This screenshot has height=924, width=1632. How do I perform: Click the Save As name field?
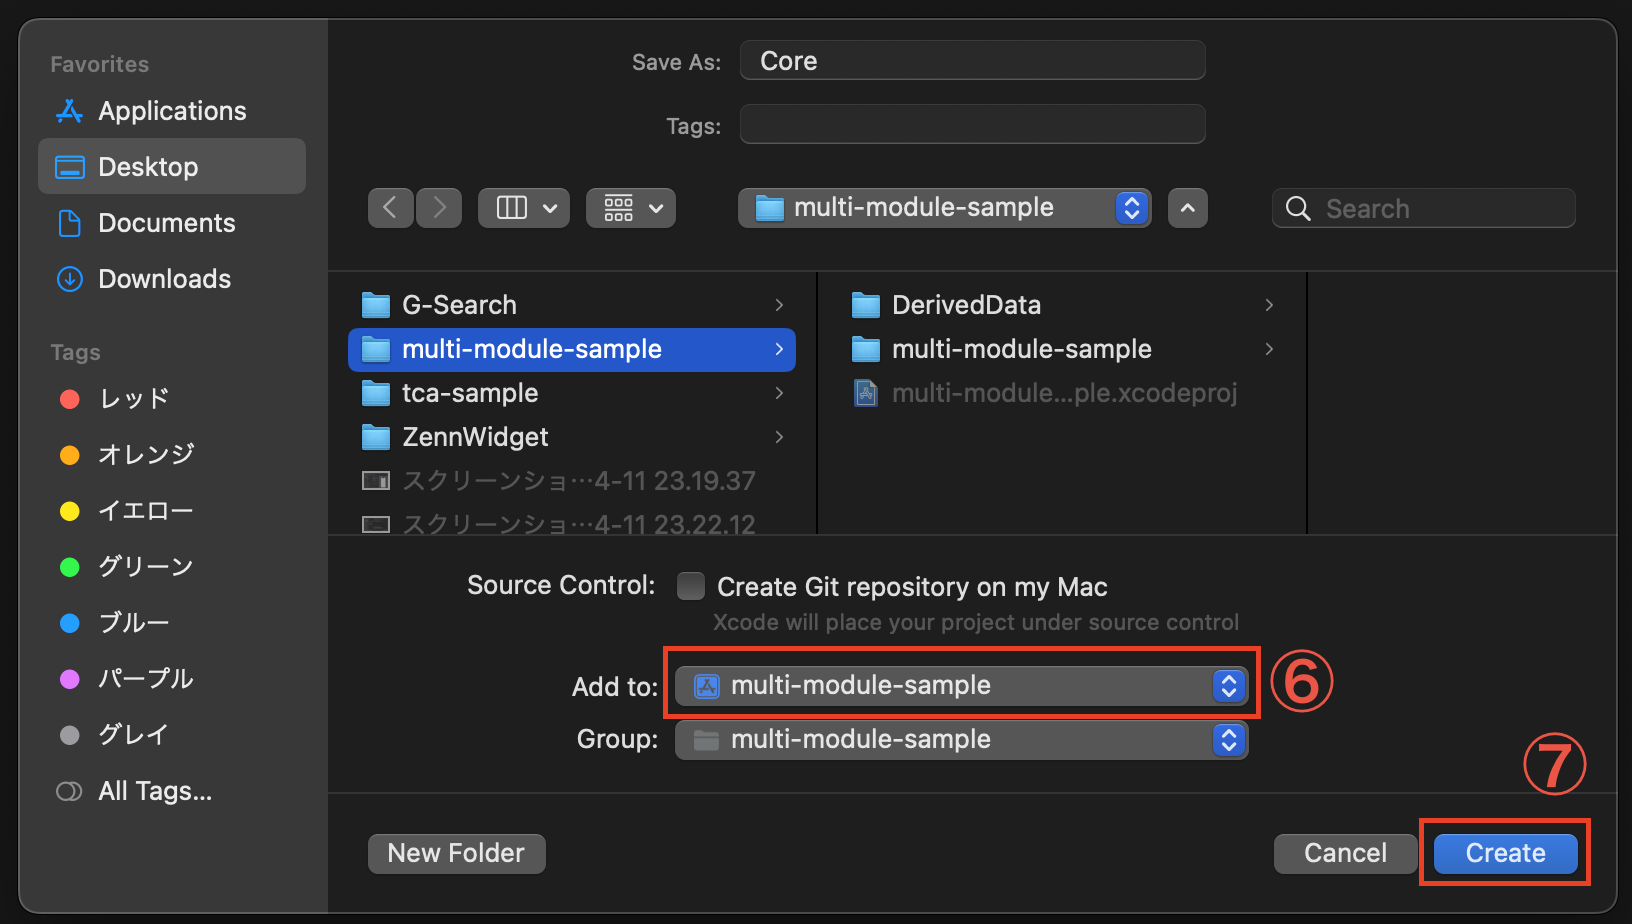click(973, 61)
